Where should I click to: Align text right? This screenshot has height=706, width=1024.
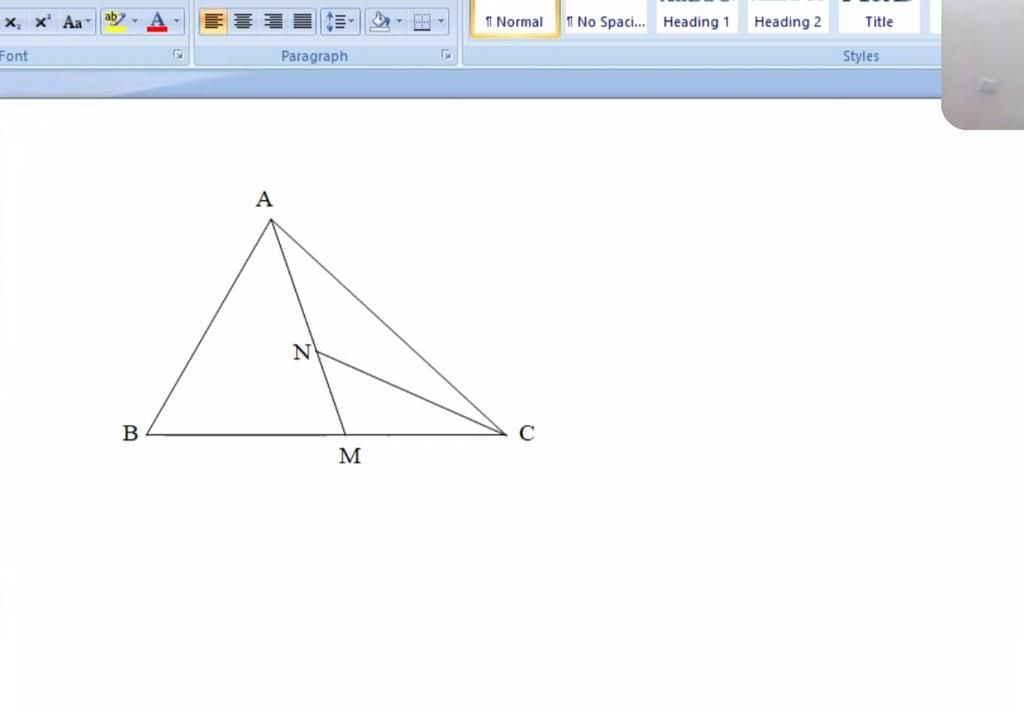(x=272, y=22)
